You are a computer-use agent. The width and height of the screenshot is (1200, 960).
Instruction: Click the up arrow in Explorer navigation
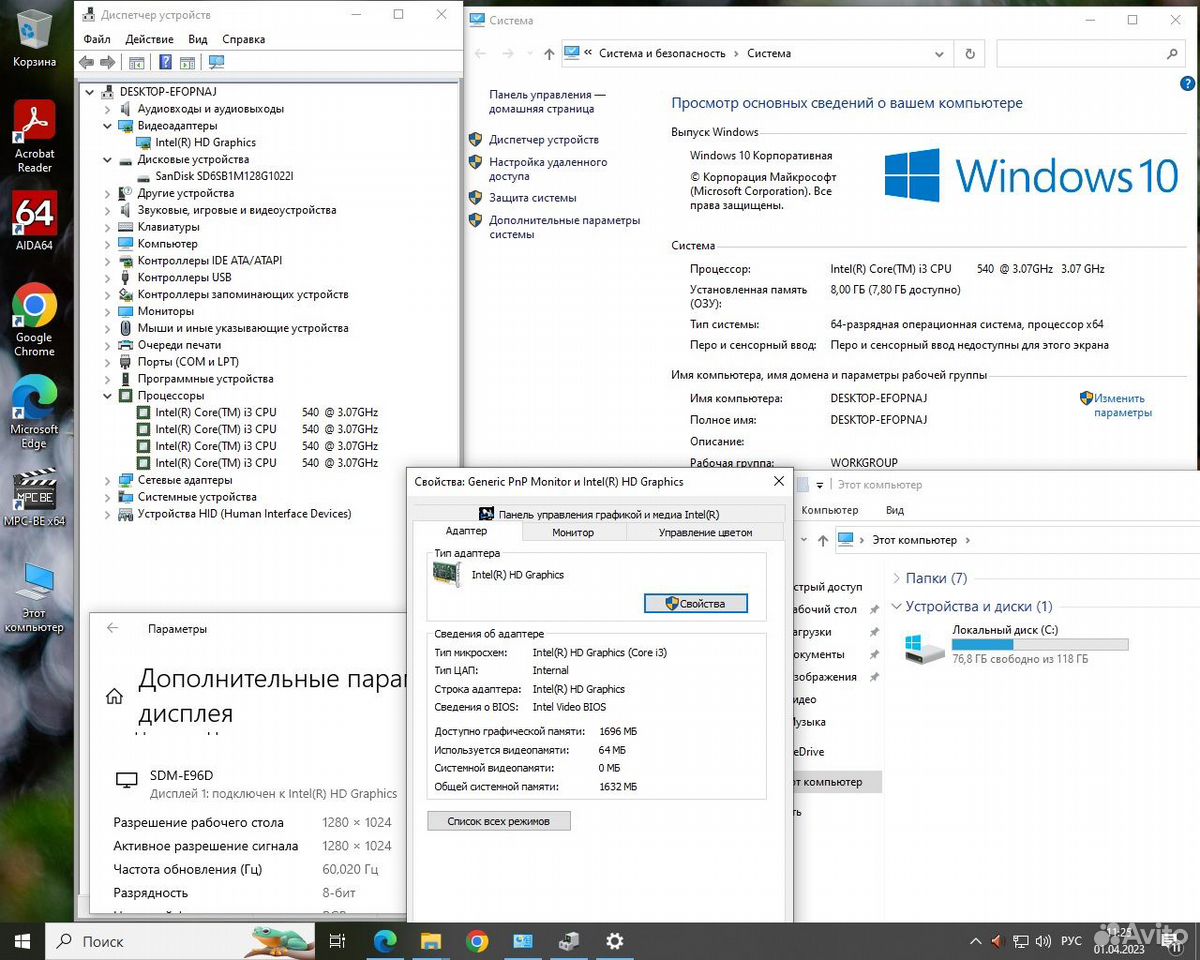pyautogui.click(x=822, y=540)
